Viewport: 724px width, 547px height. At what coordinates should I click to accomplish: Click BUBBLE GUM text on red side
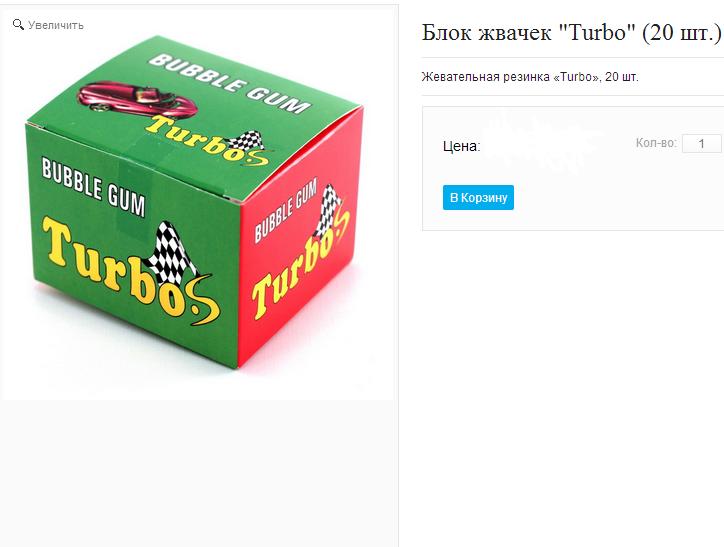[285, 210]
